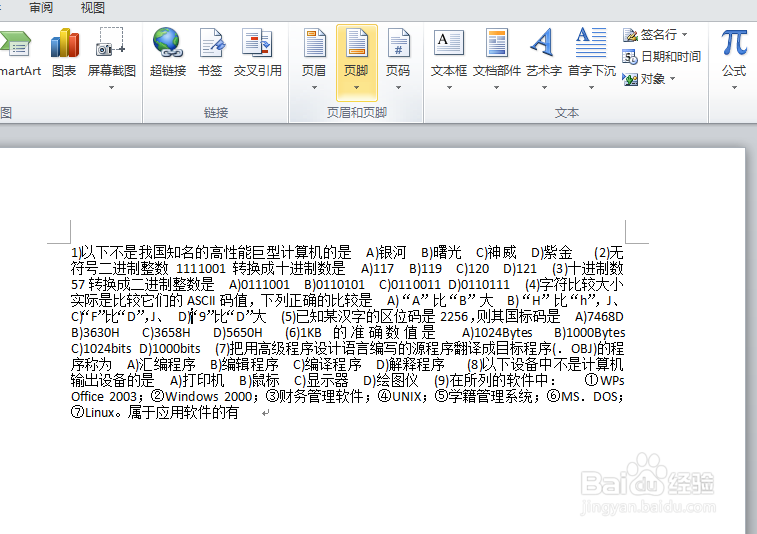Screen dimensions: 757x534
Task: Click on 1111001 in the document text
Action: tap(201, 268)
